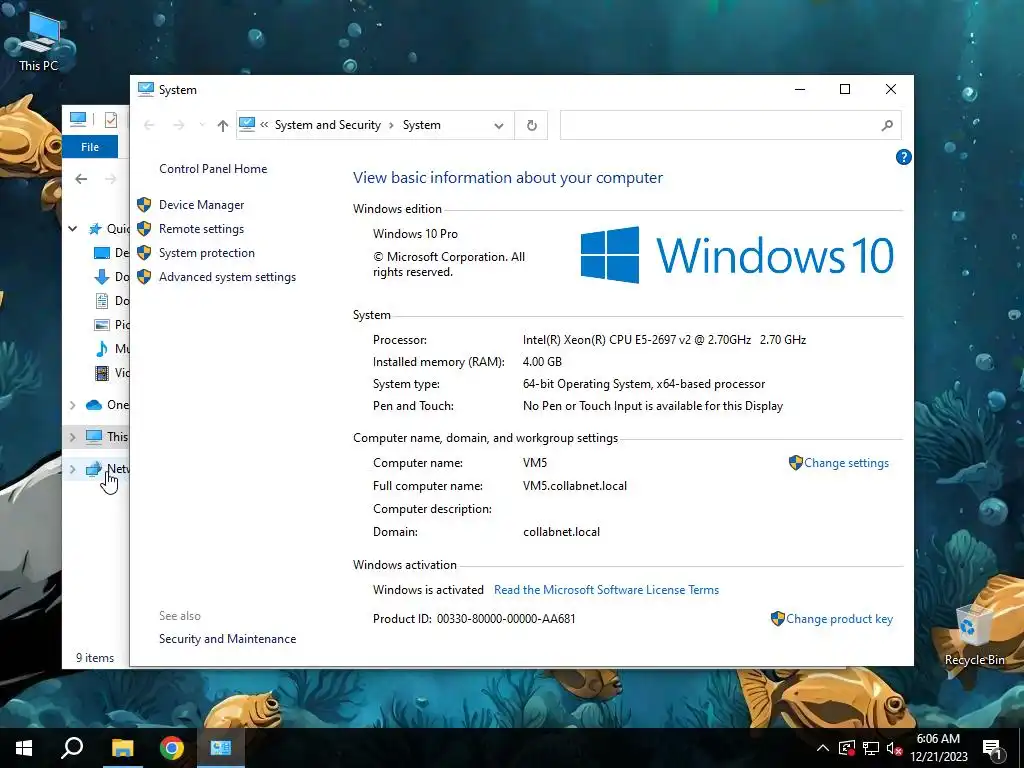The height and width of the screenshot is (768, 1024).
Task: Open the File tab in File Explorer
Action: (90, 148)
